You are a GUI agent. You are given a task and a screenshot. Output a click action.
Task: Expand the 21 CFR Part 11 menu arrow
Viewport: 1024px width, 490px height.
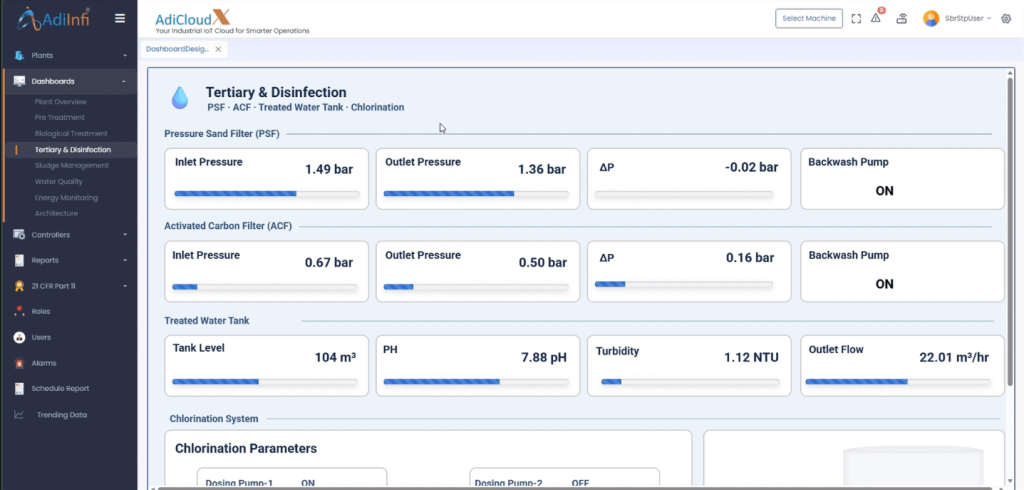[x=125, y=286]
